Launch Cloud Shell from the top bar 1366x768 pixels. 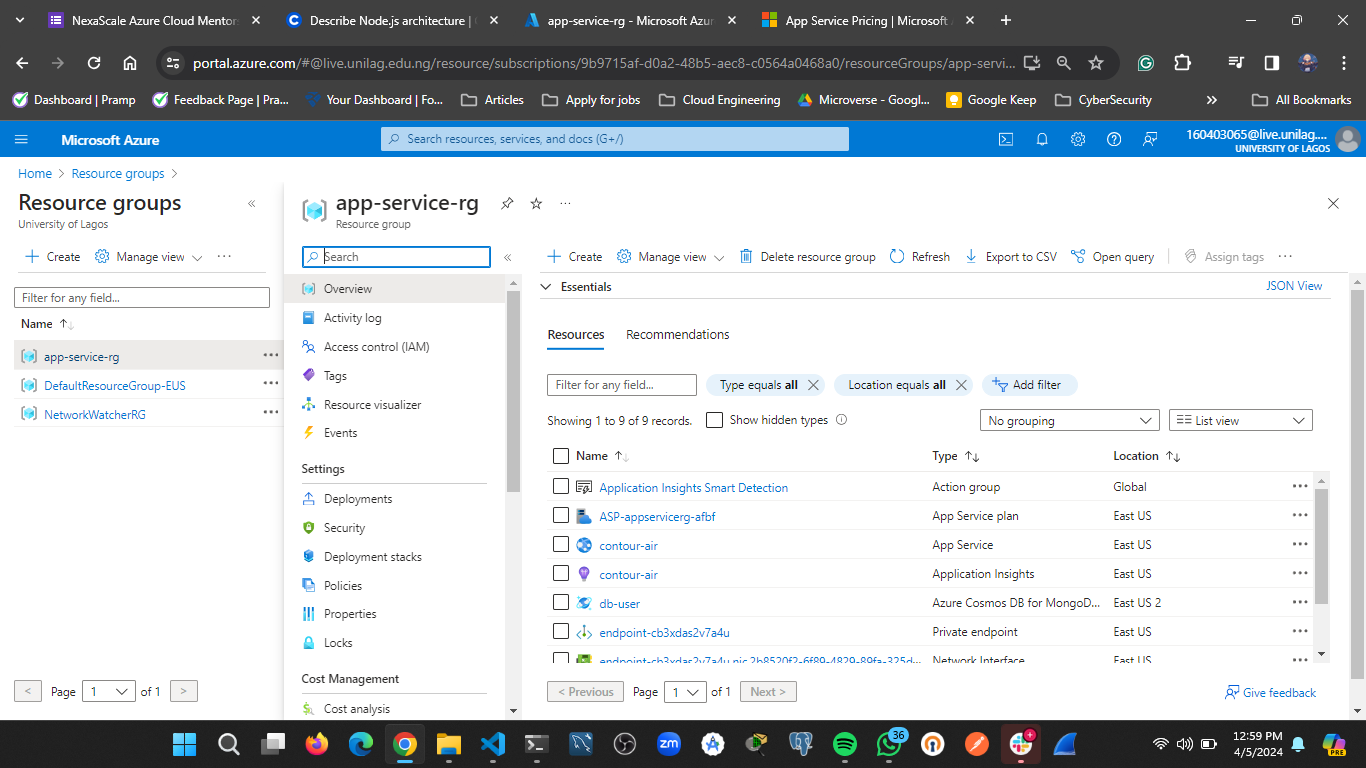point(1006,140)
